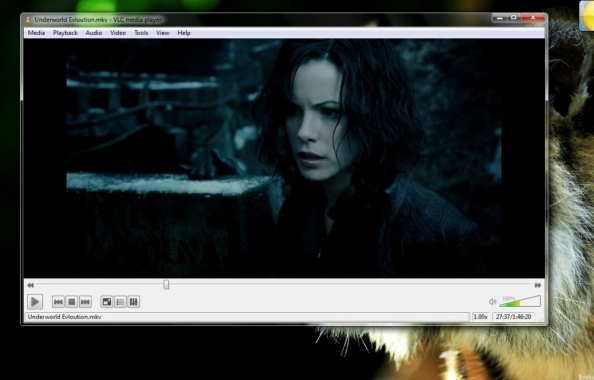
Task: Minimize the VLC window
Action: (499, 18)
